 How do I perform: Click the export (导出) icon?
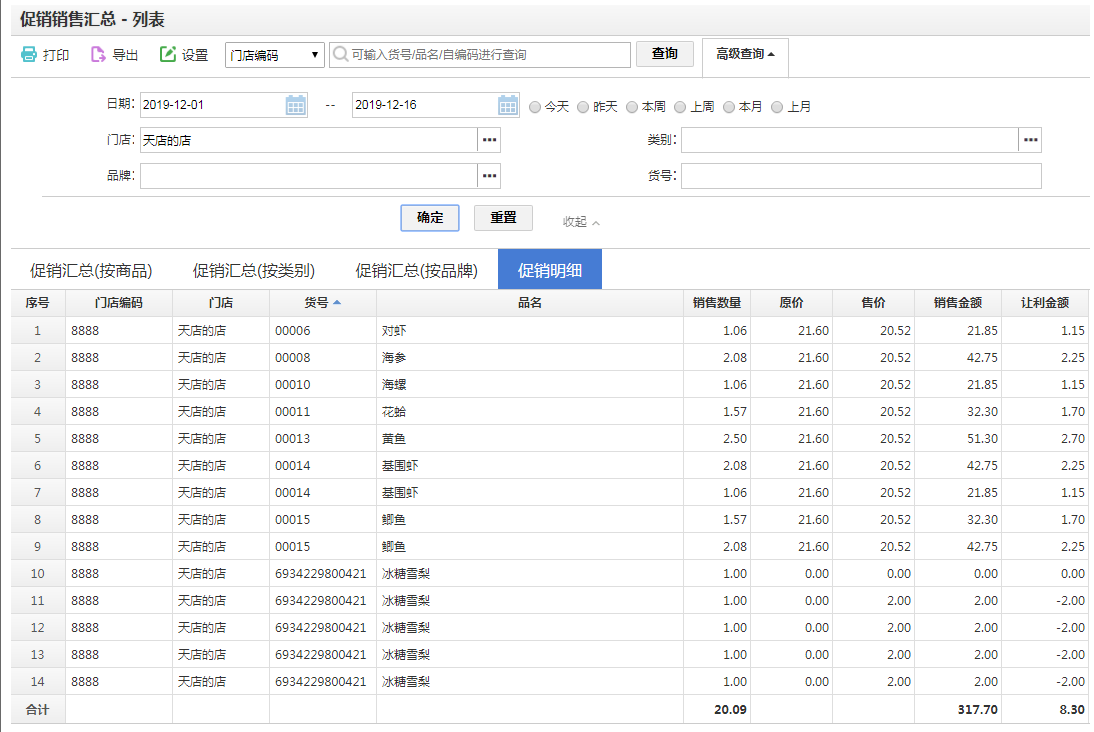98,55
